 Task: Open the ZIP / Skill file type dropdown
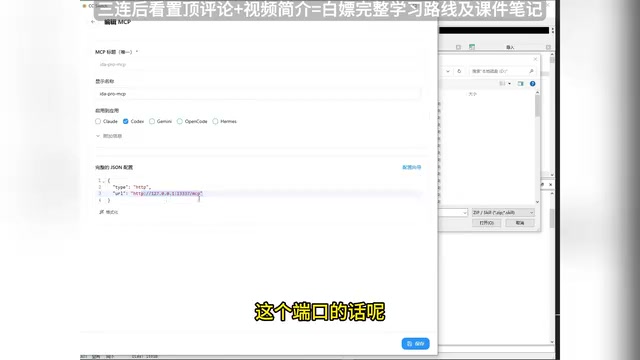pyautogui.click(x=503, y=213)
